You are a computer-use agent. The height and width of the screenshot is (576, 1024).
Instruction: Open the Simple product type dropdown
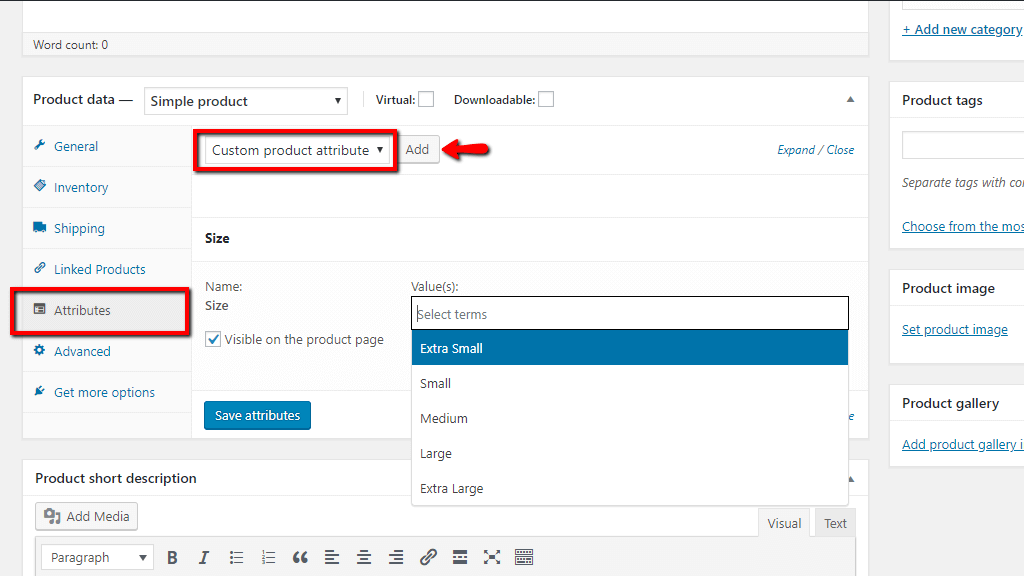245,101
